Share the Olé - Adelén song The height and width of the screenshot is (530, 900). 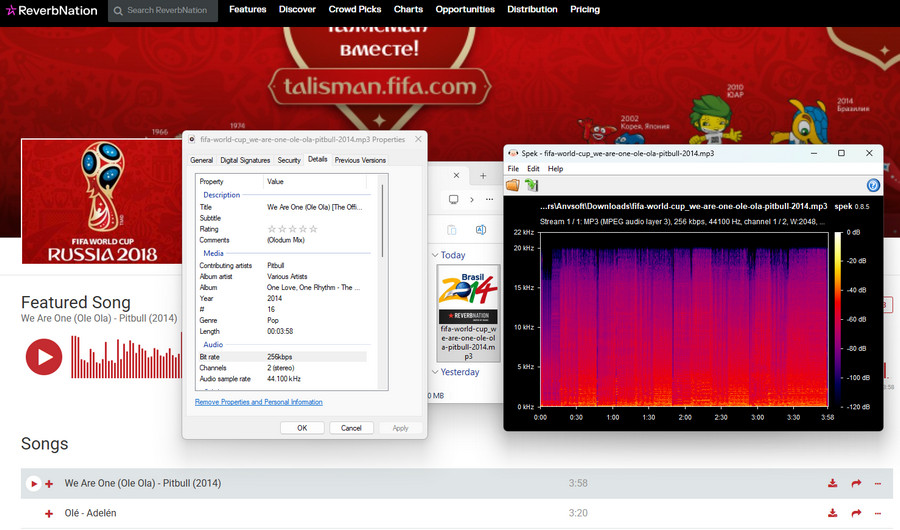(856, 513)
